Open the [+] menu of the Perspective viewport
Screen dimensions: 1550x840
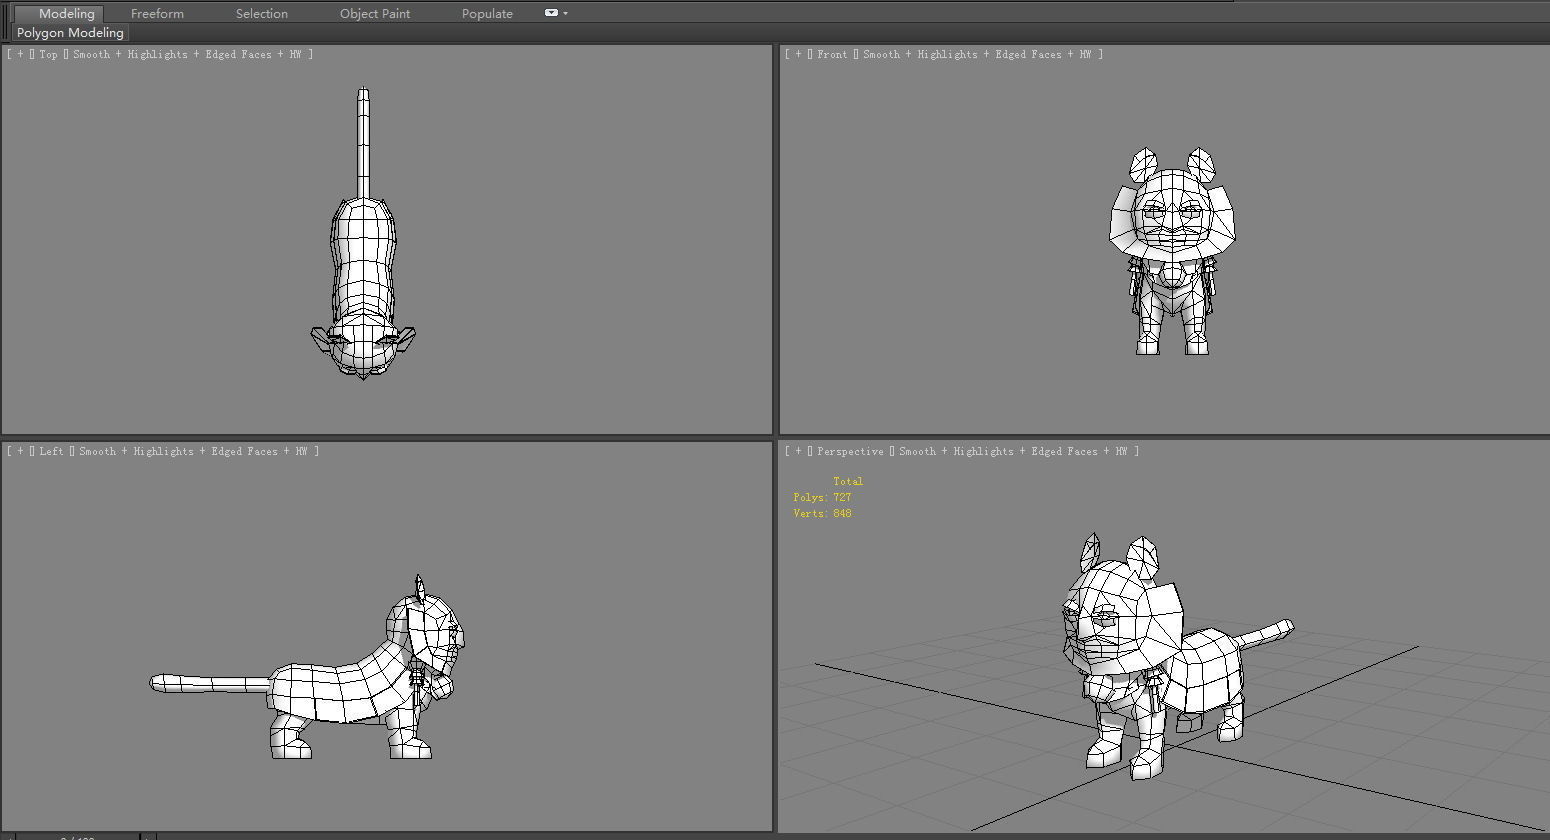(x=798, y=451)
